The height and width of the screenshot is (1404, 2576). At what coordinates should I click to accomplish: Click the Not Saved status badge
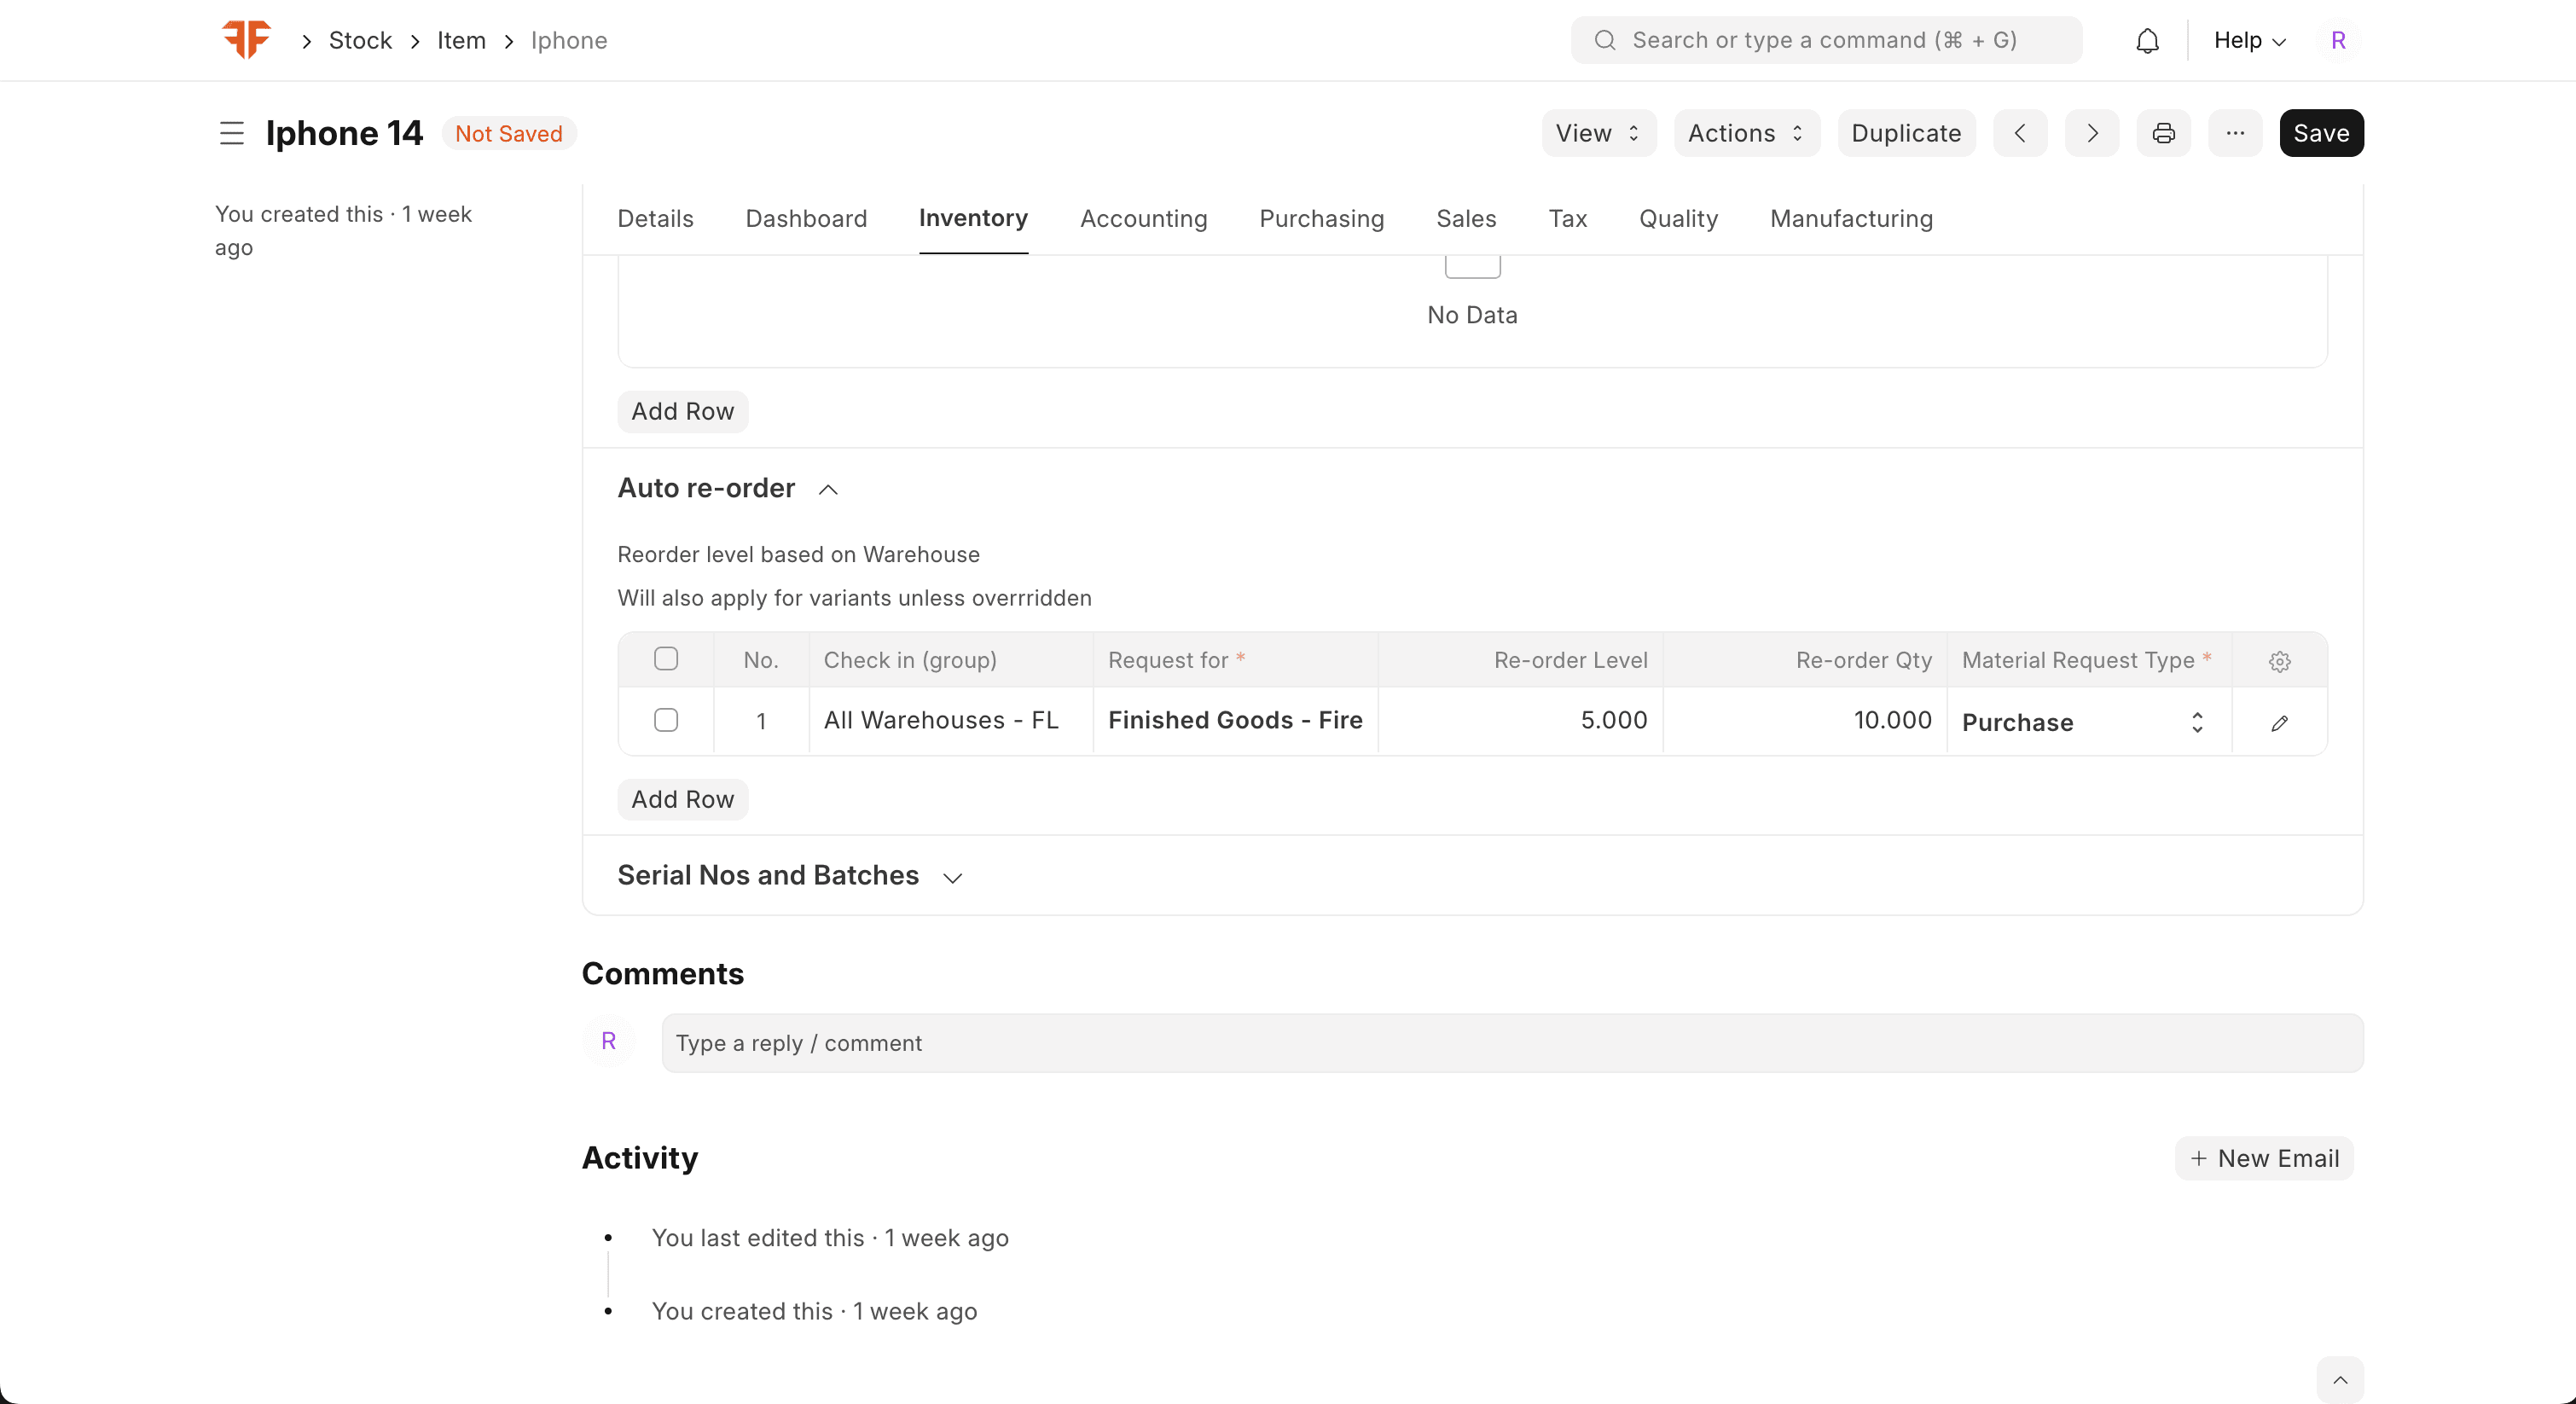[x=509, y=133]
